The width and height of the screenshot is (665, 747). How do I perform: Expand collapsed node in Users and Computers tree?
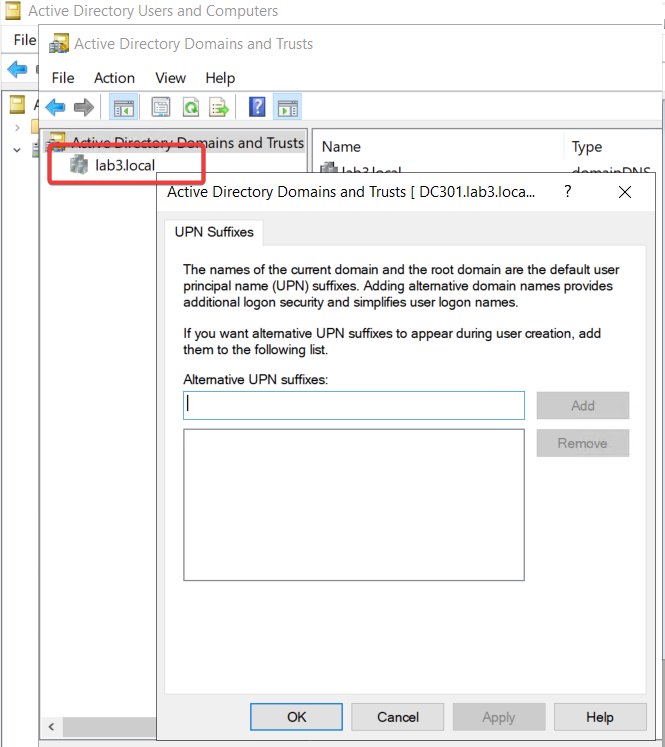(17, 128)
